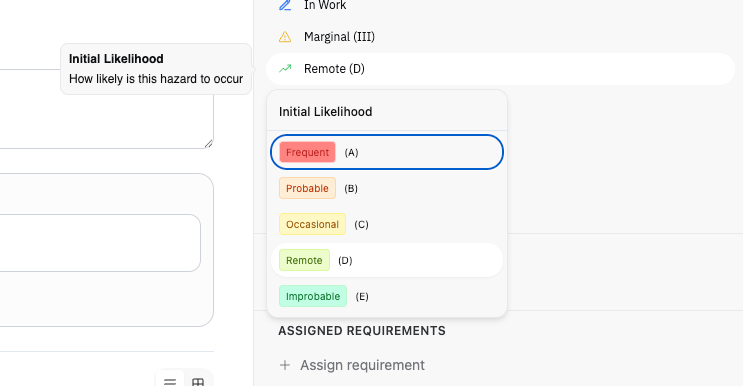743x386 pixels.
Task: Choose Improbable (E) likelihood option
Action: (x=387, y=296)
